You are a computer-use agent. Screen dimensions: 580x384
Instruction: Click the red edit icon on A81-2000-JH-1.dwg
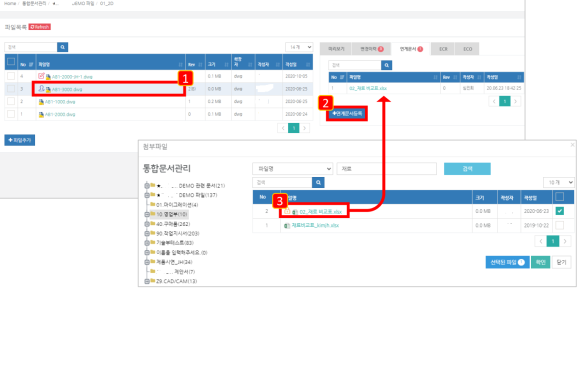pyautogui.click(x=41, y=76)
